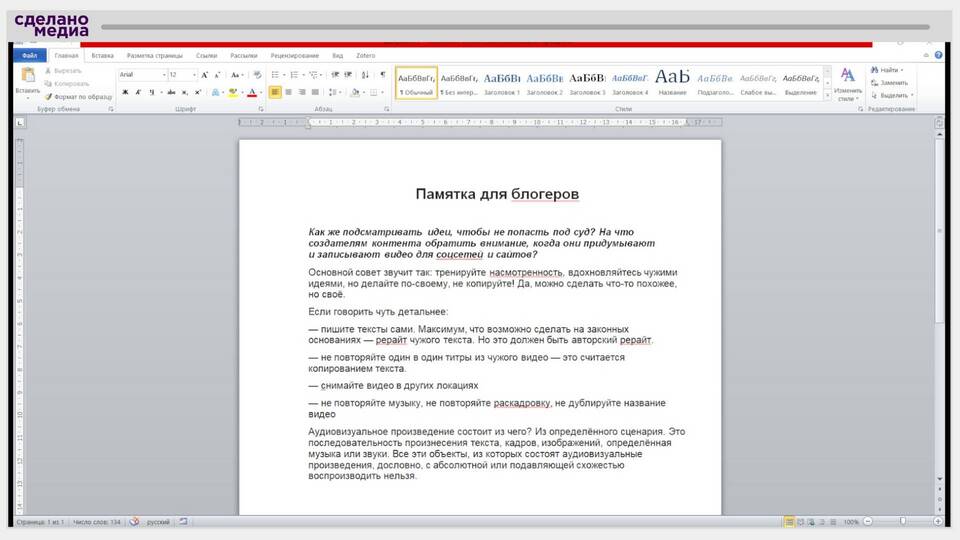
Task: Decrease font size with shrink font icon
Action: (x=217, y=75)
